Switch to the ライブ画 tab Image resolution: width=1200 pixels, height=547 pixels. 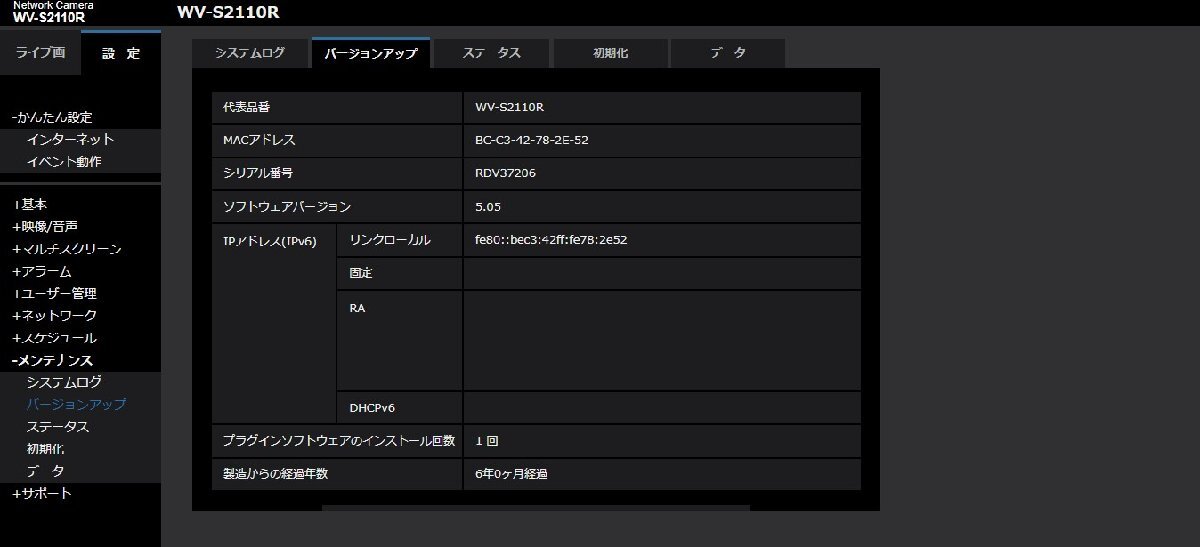40,53
